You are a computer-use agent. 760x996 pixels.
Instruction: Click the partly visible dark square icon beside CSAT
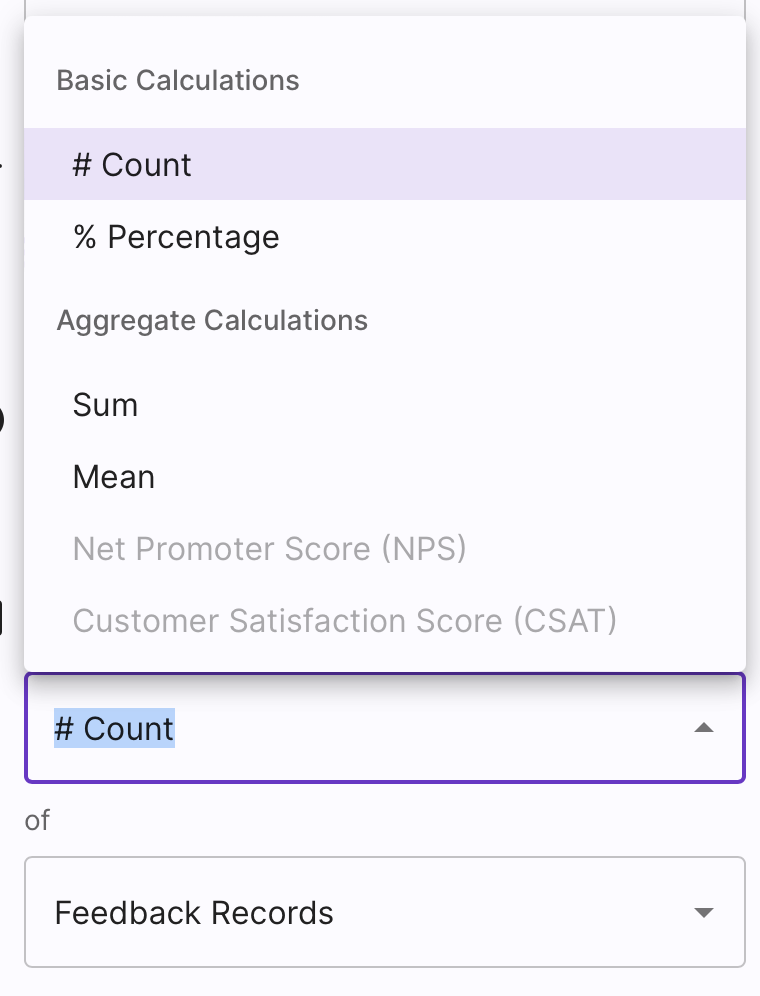(x=1, y=619)
